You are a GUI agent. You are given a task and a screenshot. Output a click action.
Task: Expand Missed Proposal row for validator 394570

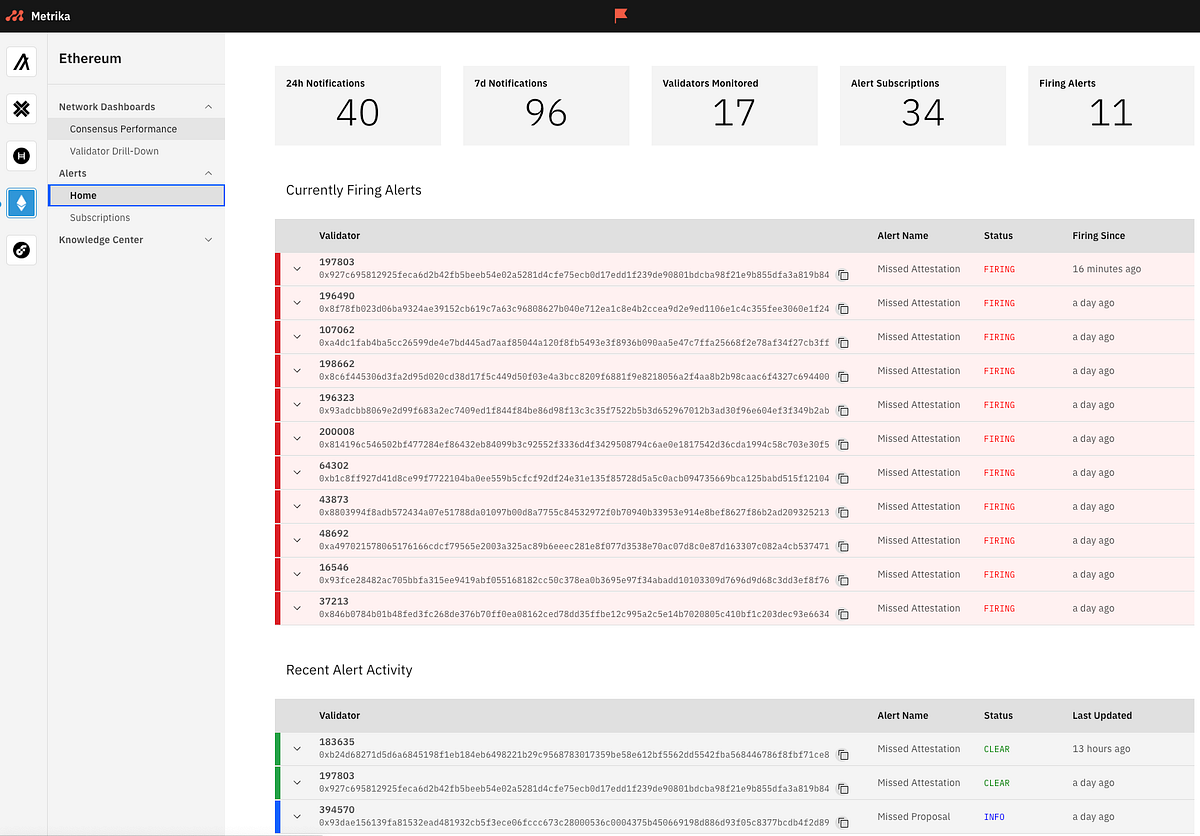point(297,817)
